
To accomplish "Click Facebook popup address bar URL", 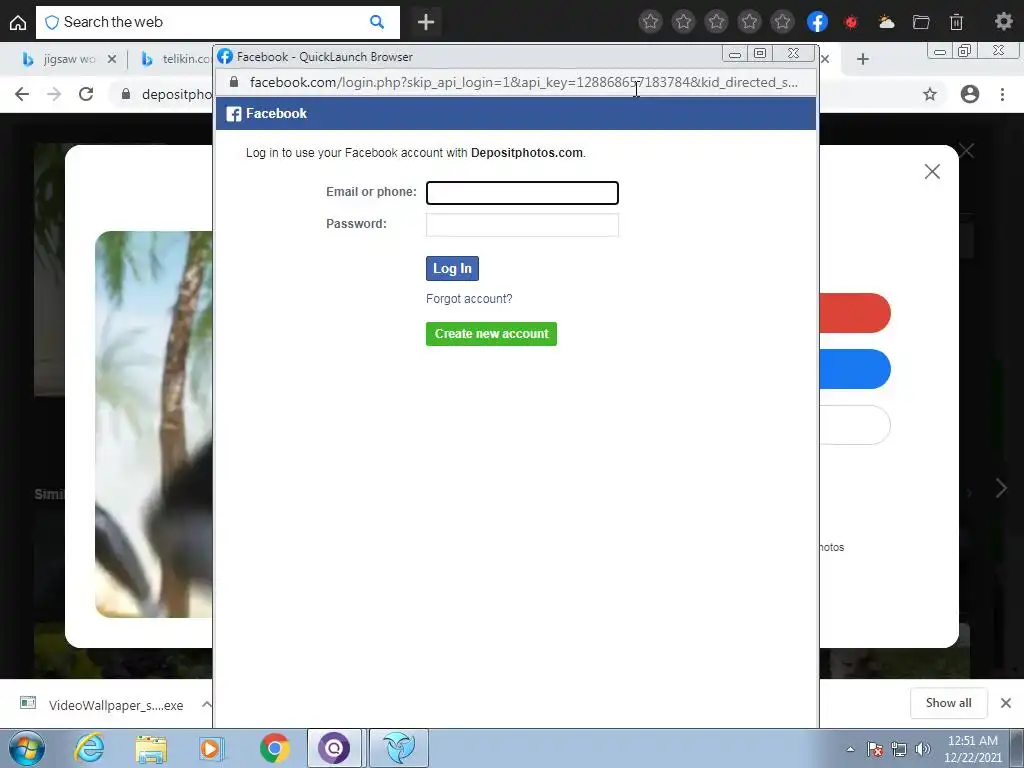I will coord(523,82).
